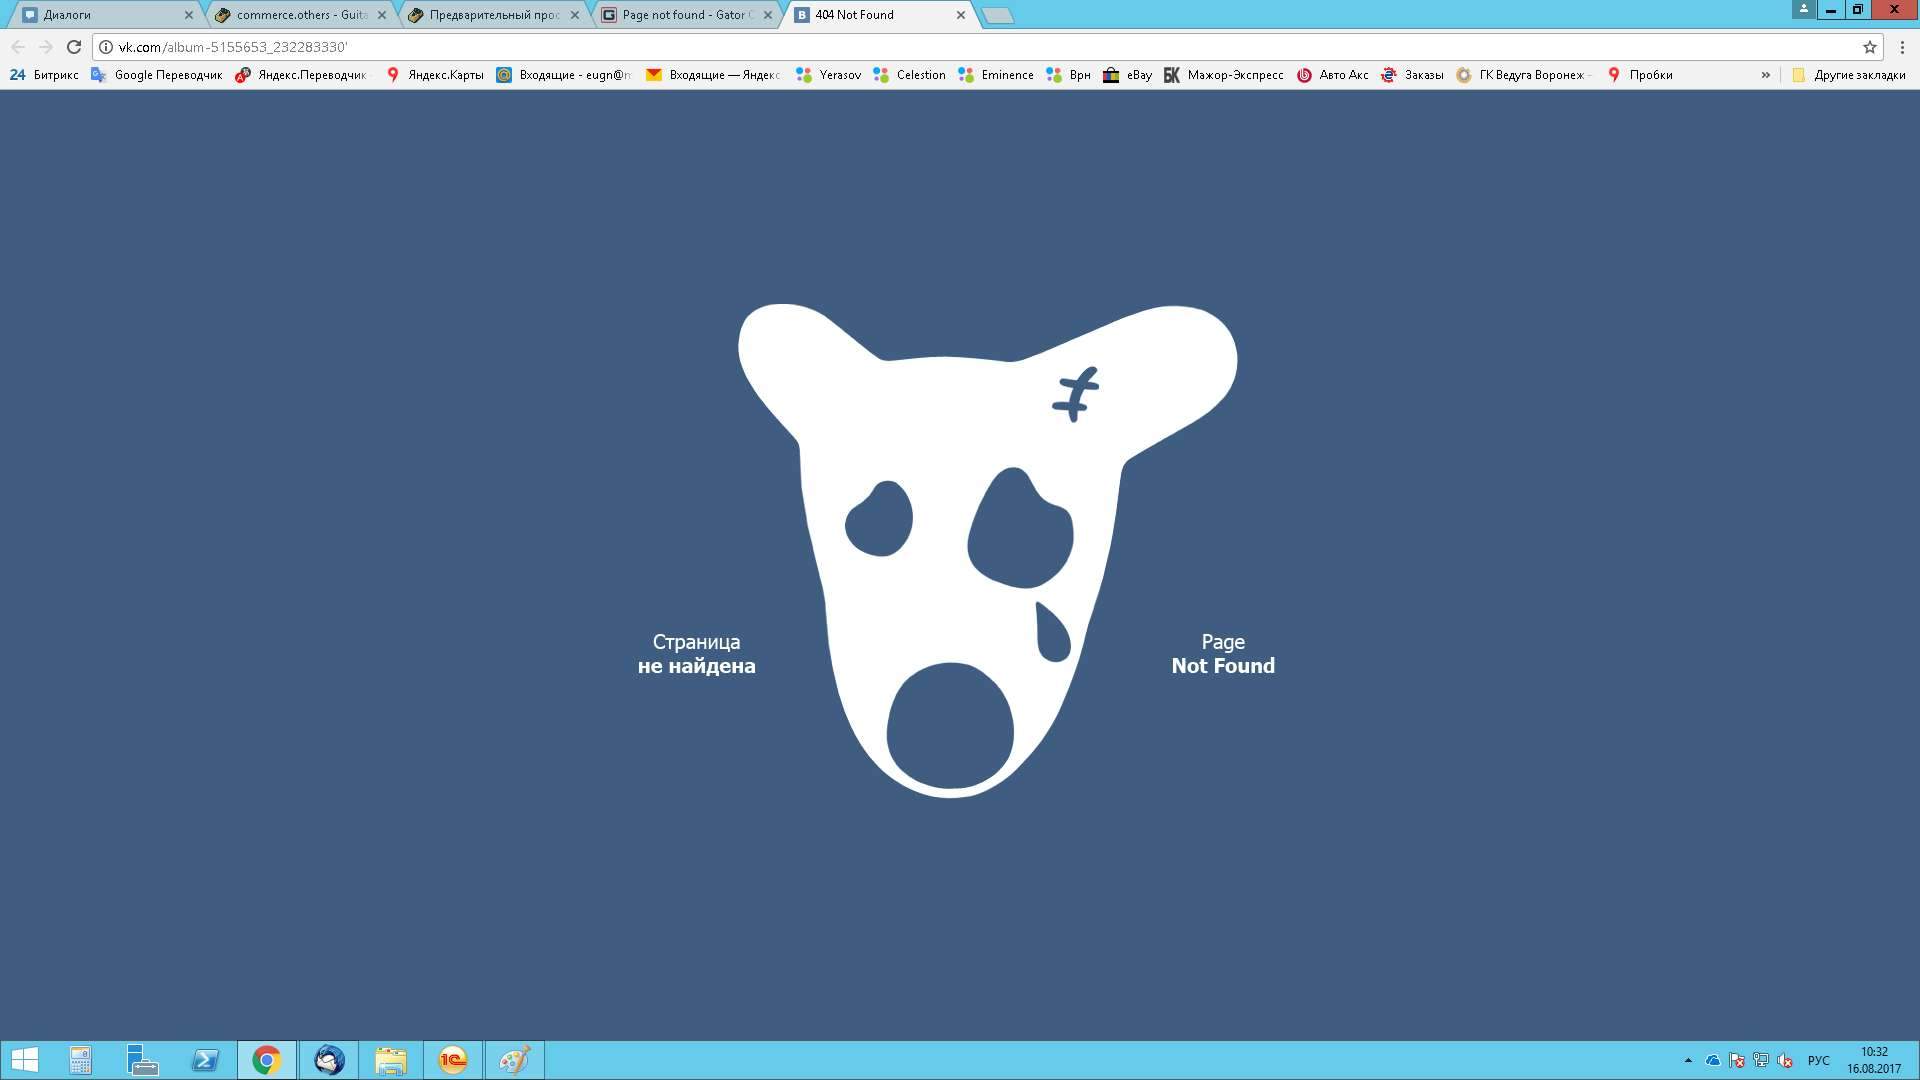Open the ГК Ведуга Воронеж bookmark
Screen dimensions: 1920x1080
1522,75
